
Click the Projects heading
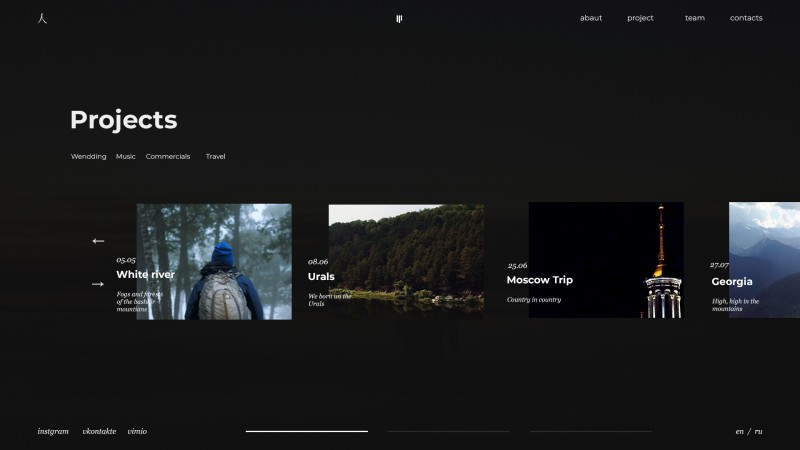(x=124, y=120)
